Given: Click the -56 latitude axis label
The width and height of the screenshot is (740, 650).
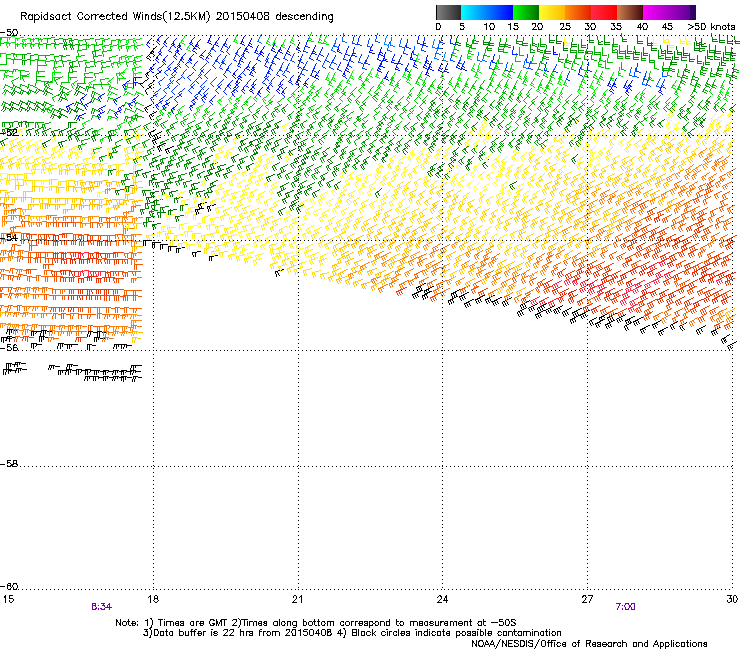Looking at the screenshot, I should click(x=9, y=347).
